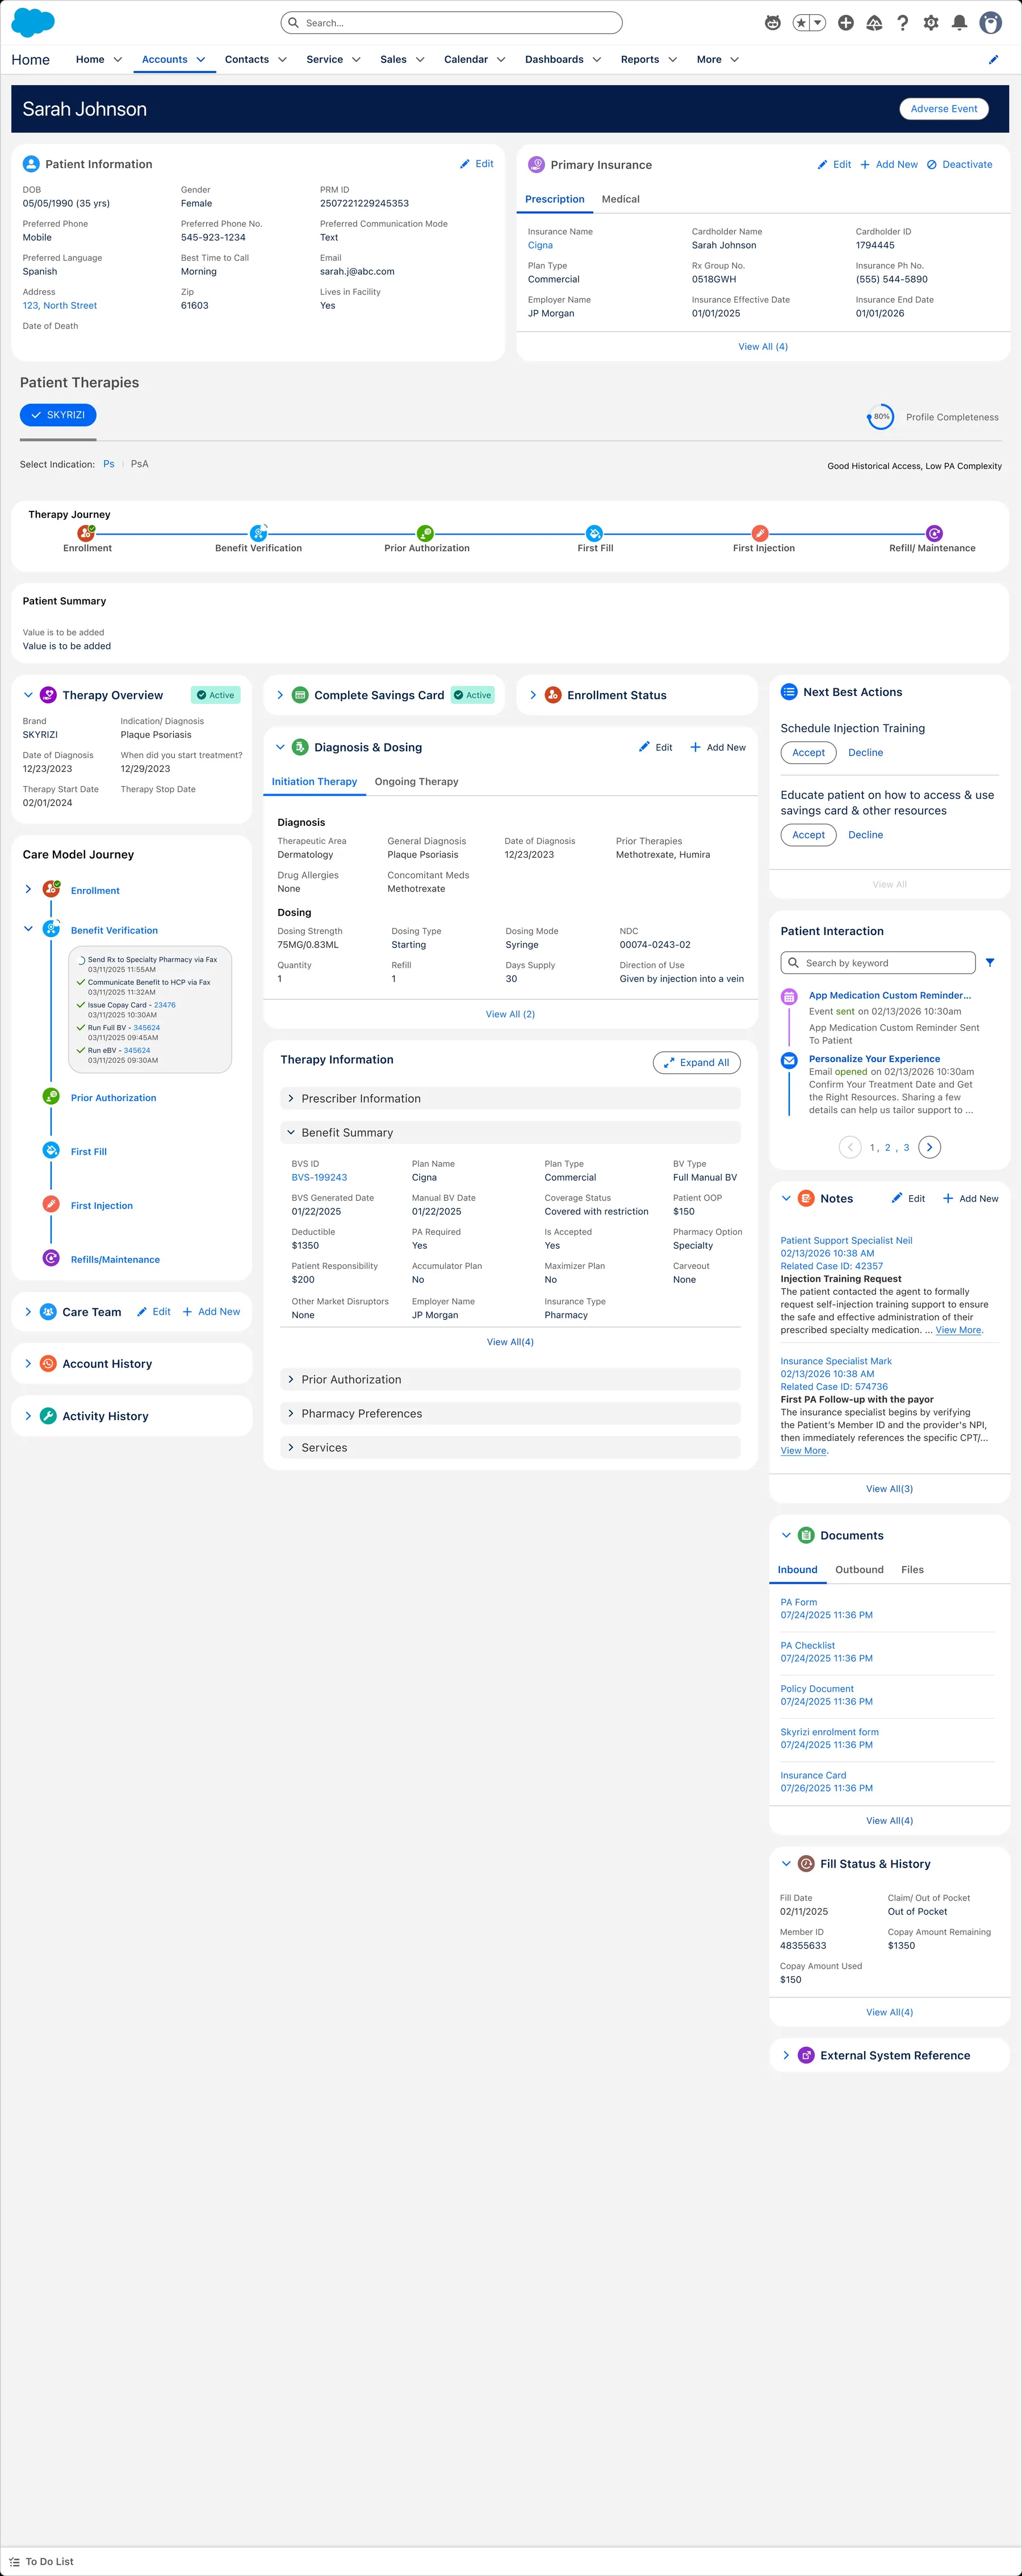The height and width of the screenshot is (2576, 1022).
Task: Open the Files documents tab
Action: [912, 1570]
